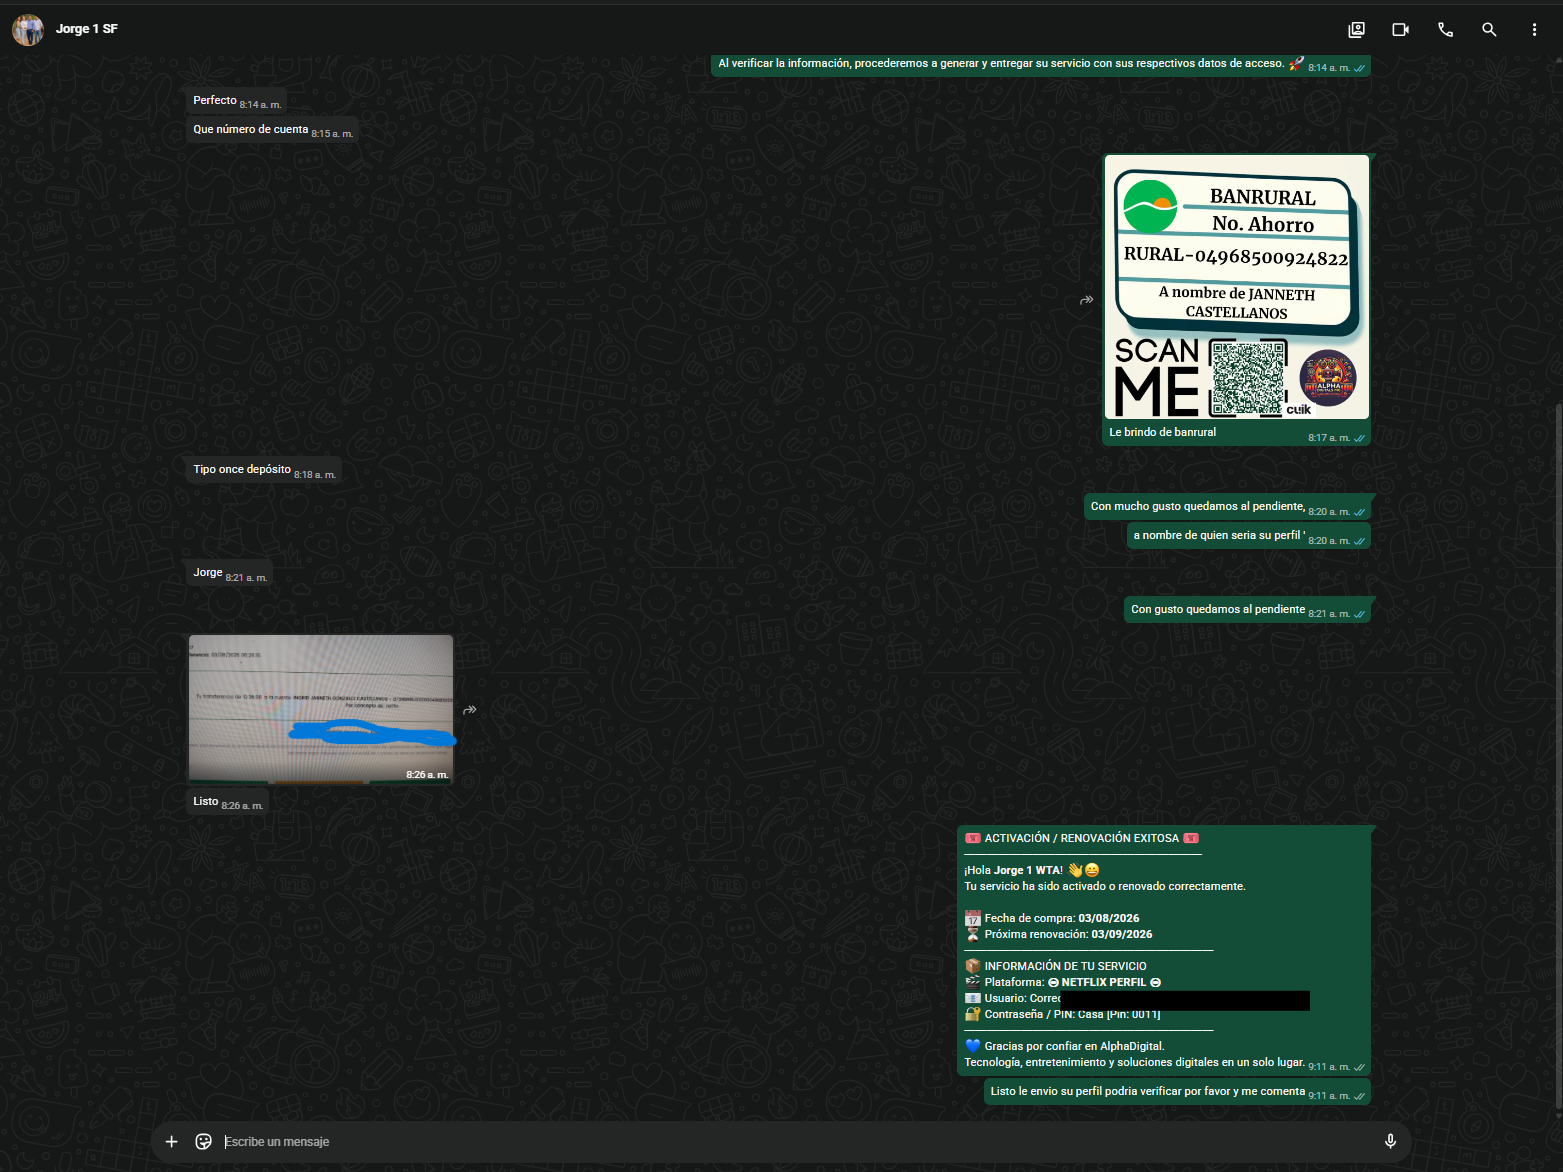Viewport: 1563px width, 1172px height.
Task: Open the emoji picker
Action: [204, 1141]
